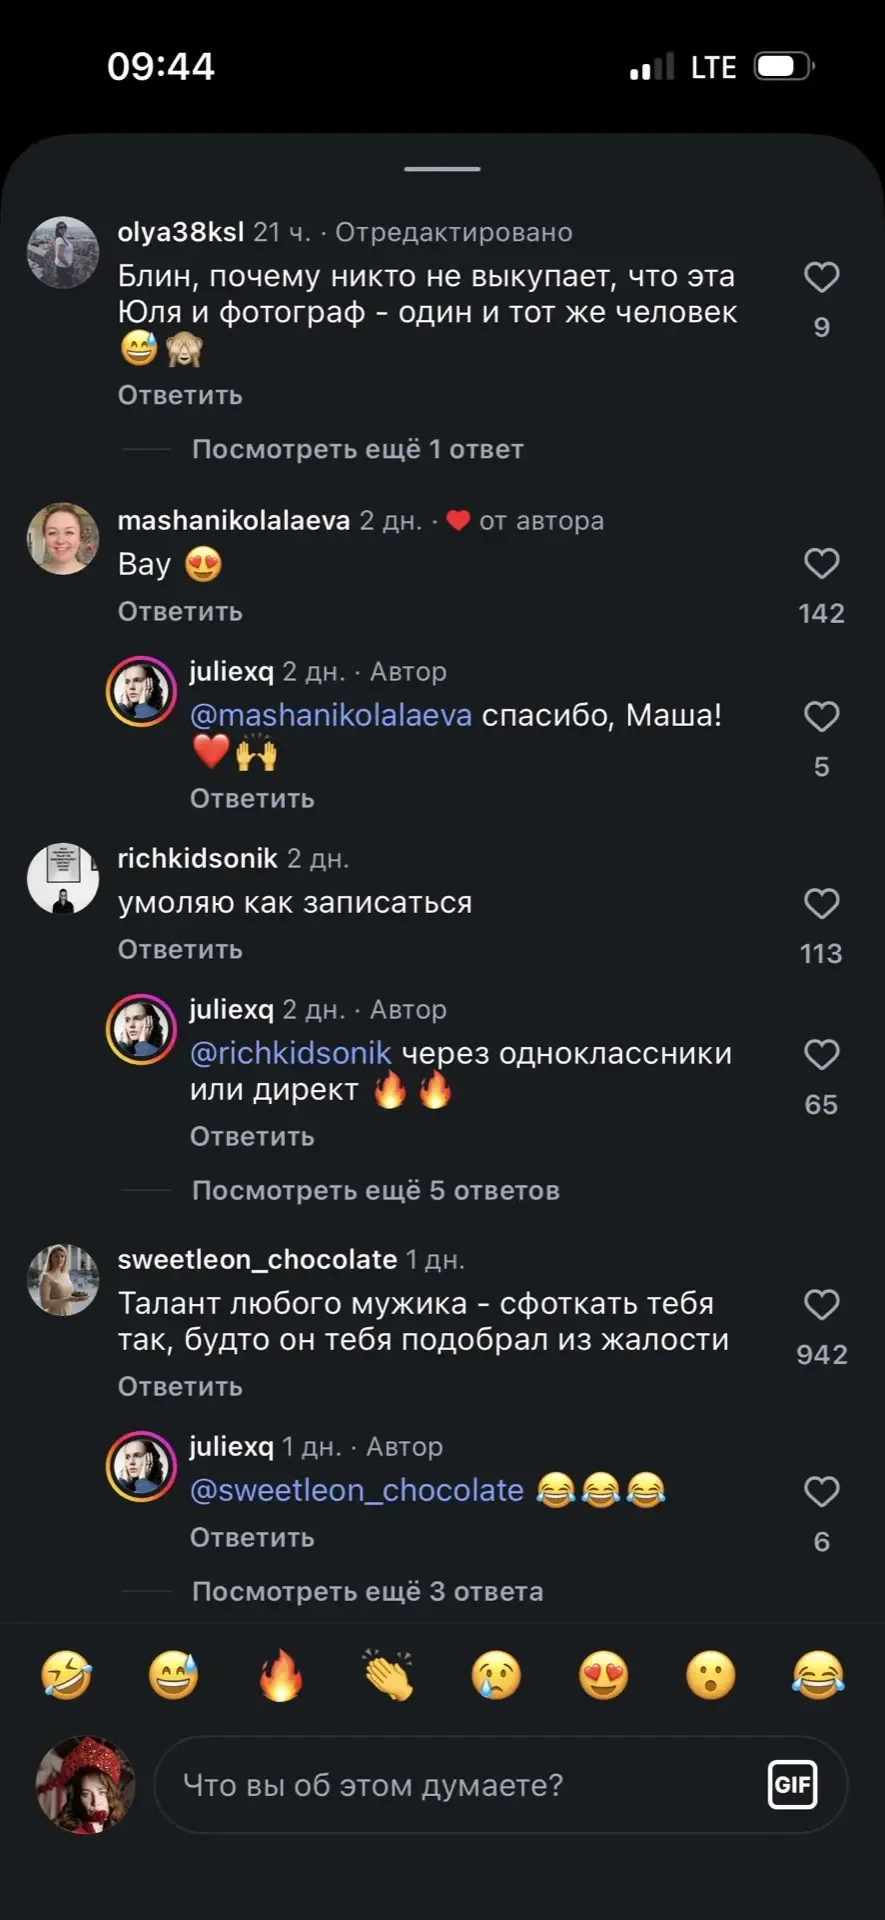The height and width of the screenshot is (1920, 885).
Task: Open the @sweetleon_chocolate mention link
Action: coord(357,1491)
